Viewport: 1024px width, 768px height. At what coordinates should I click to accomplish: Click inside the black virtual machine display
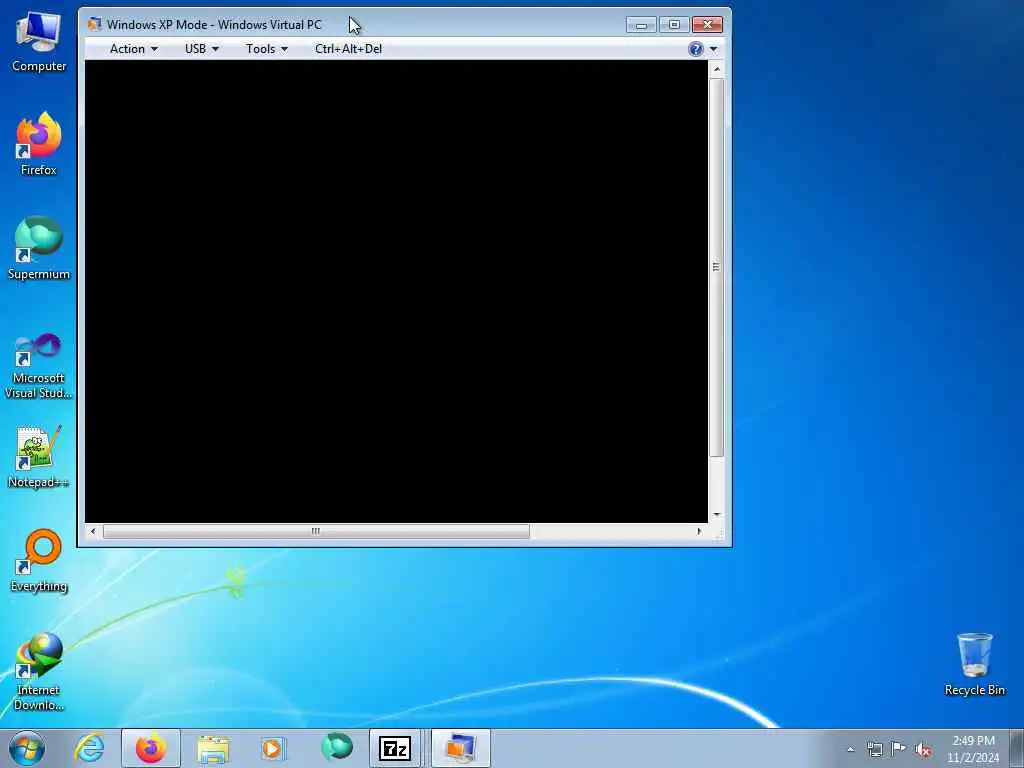(x=396, y=291)
